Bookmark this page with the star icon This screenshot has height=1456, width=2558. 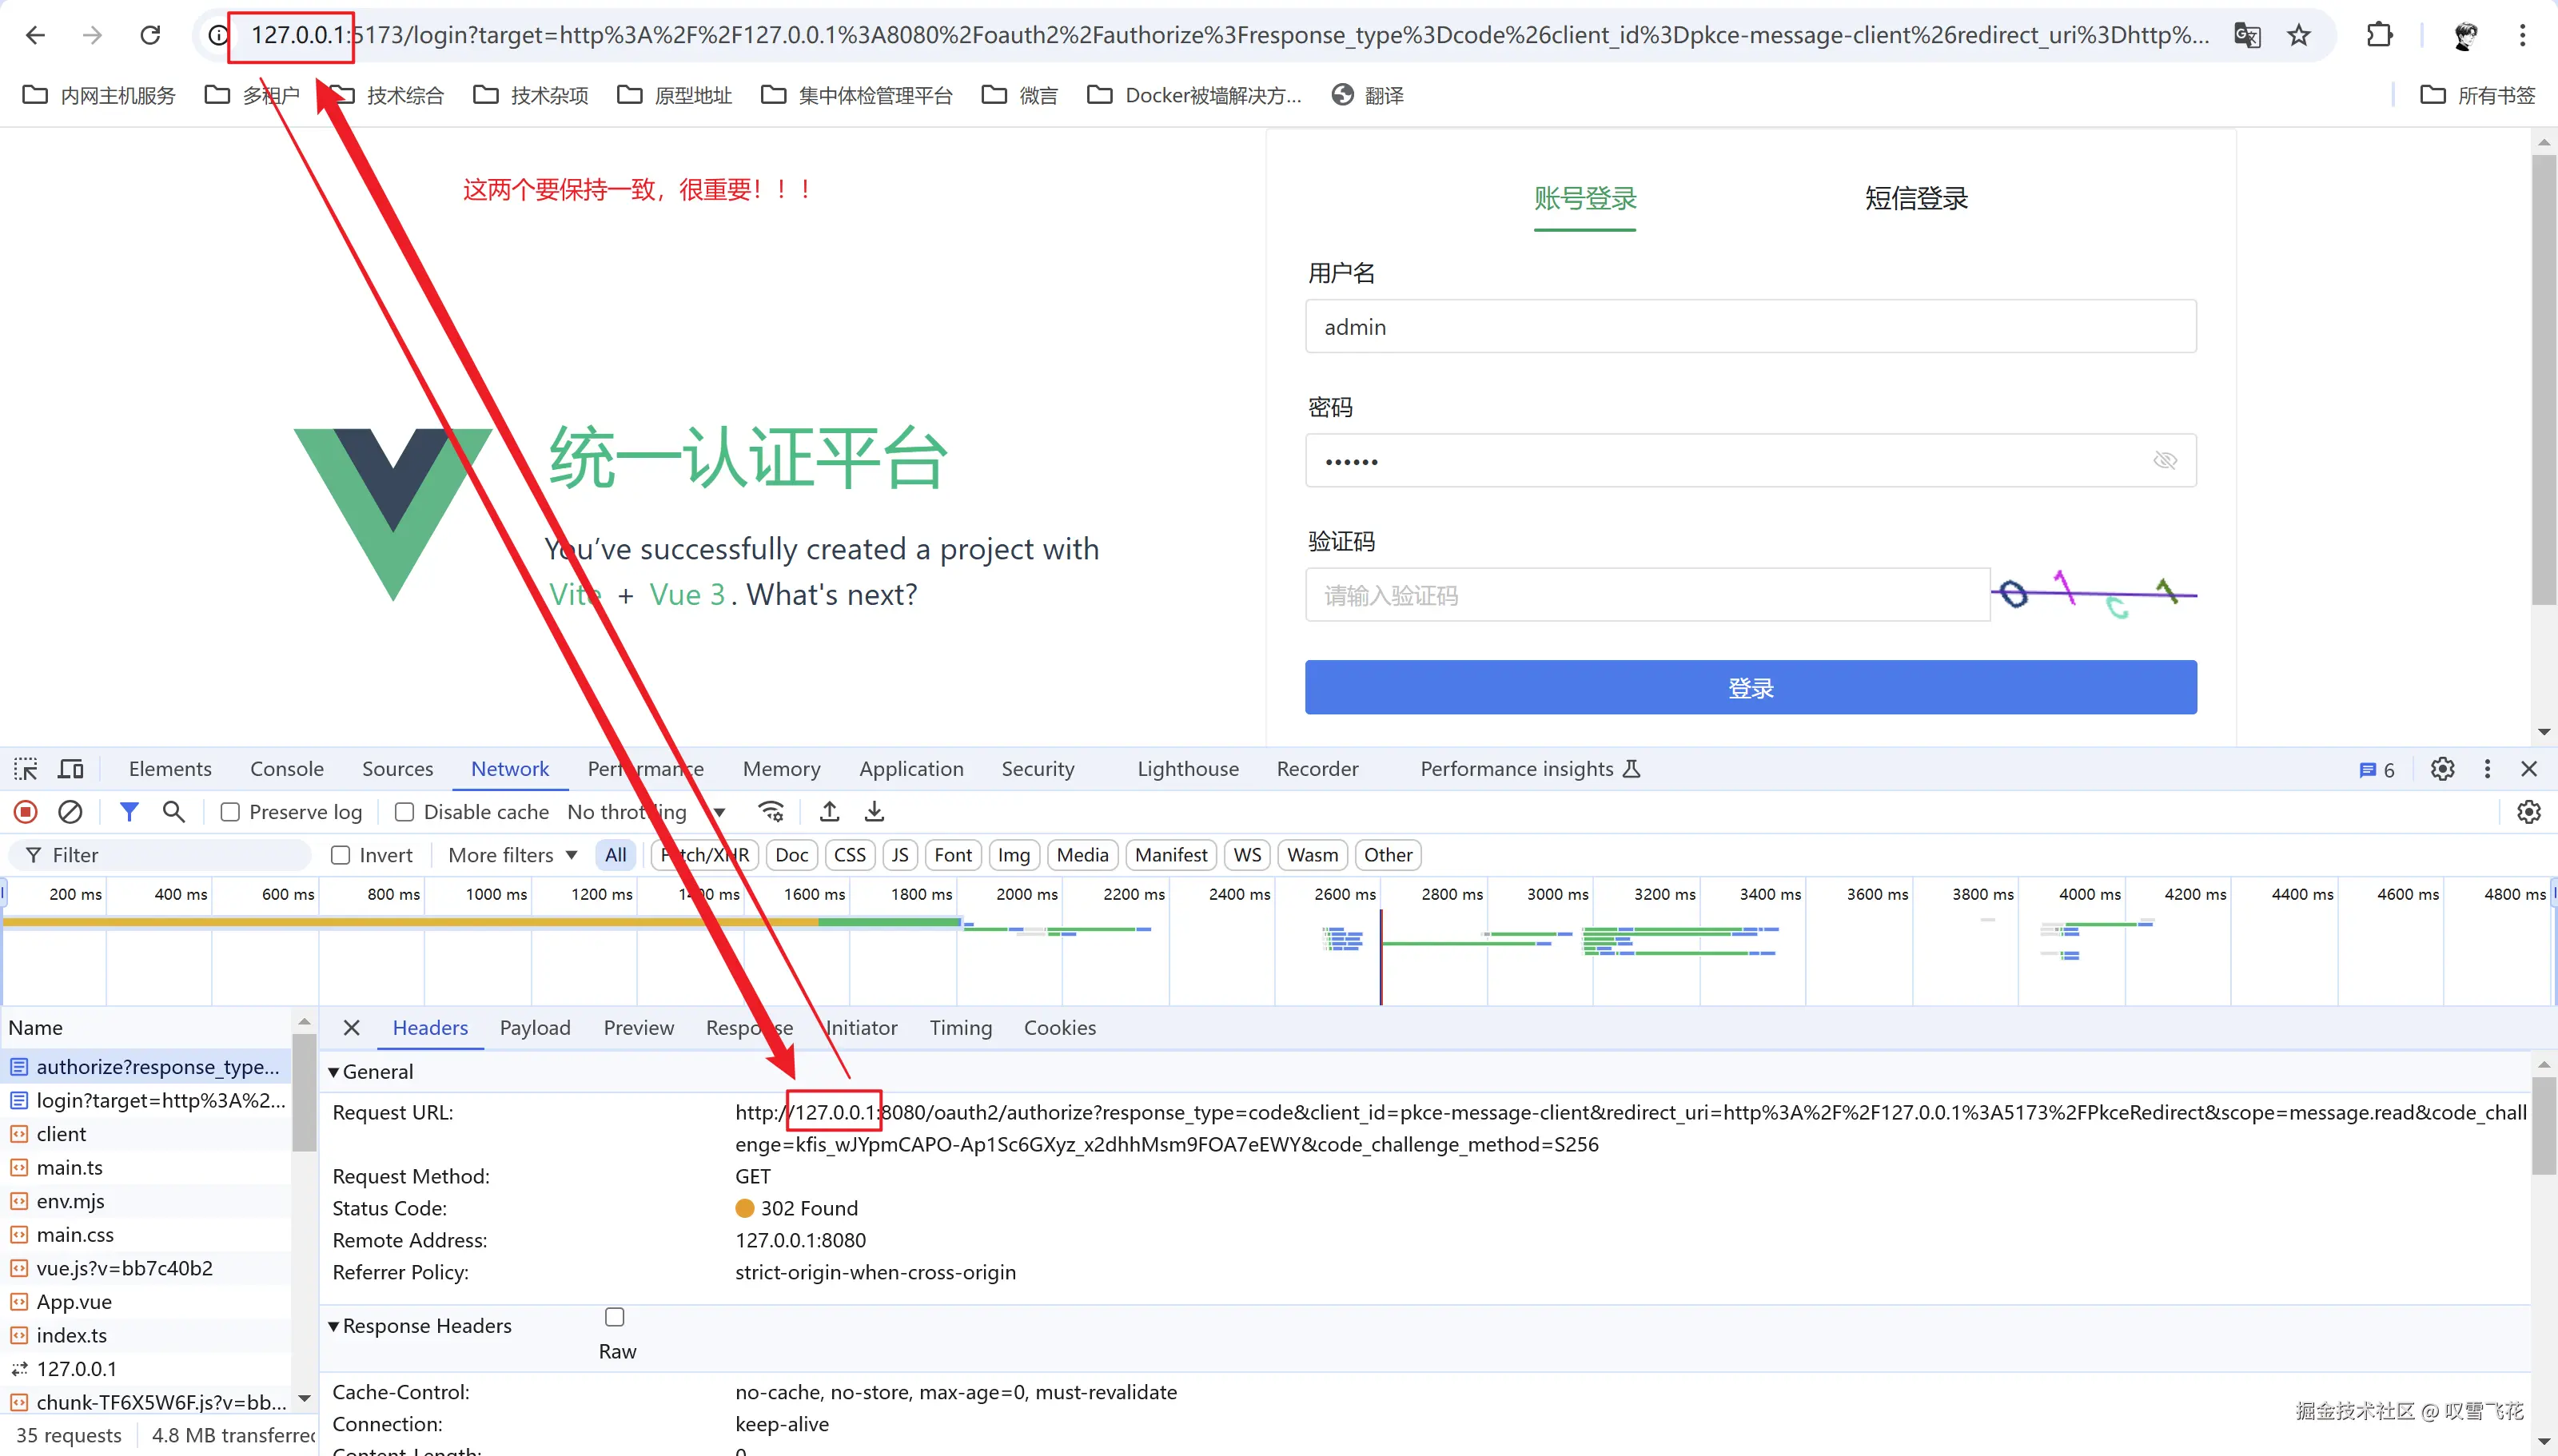tap(2299, 36)
